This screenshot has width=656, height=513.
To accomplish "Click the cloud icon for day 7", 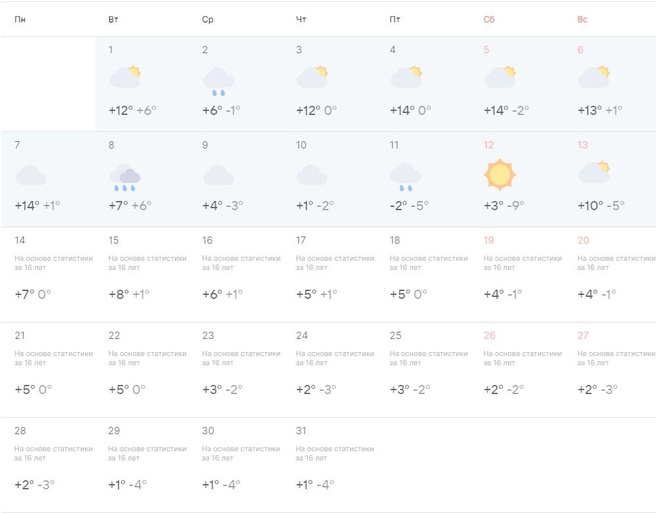I will (31, 175).
